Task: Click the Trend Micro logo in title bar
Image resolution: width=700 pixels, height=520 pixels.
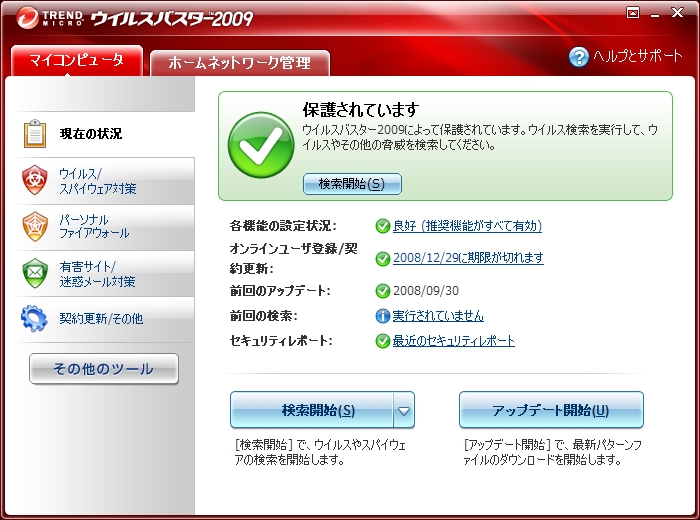Action: (x=50, y=18)
